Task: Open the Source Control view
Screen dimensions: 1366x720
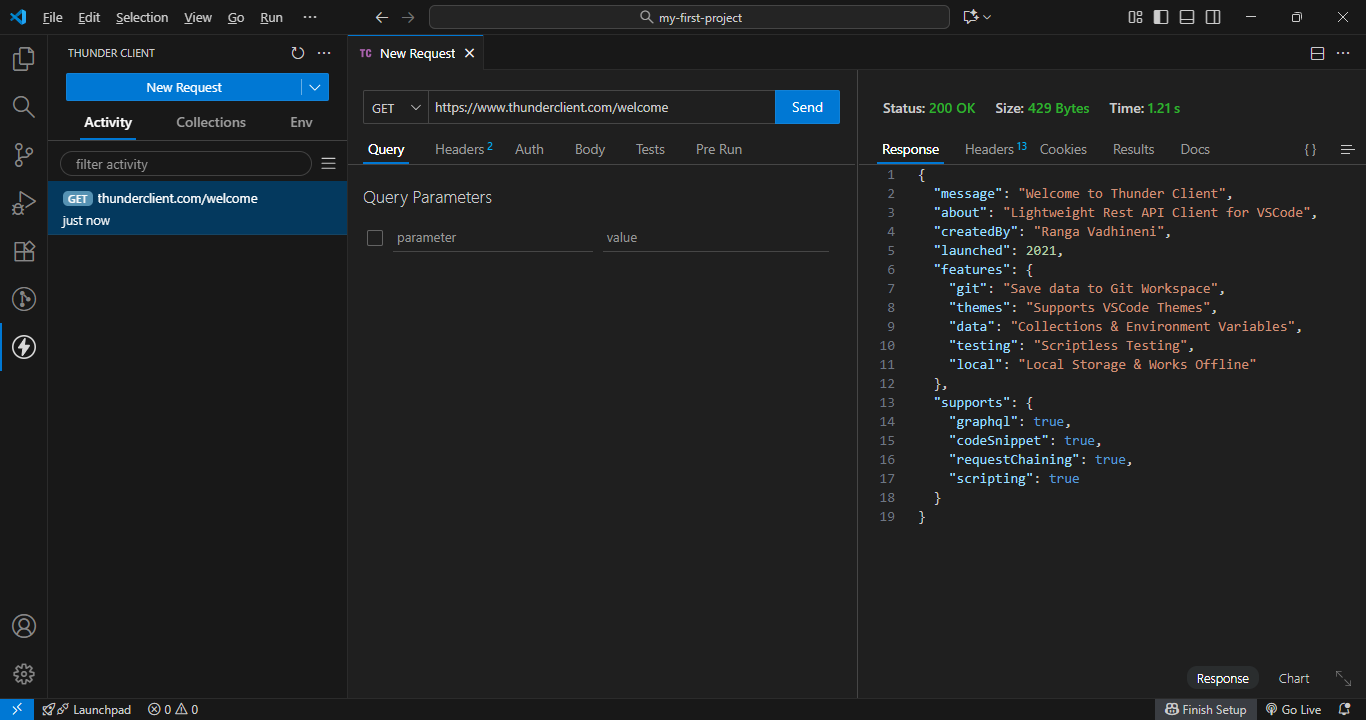Action: pos(24,155)
